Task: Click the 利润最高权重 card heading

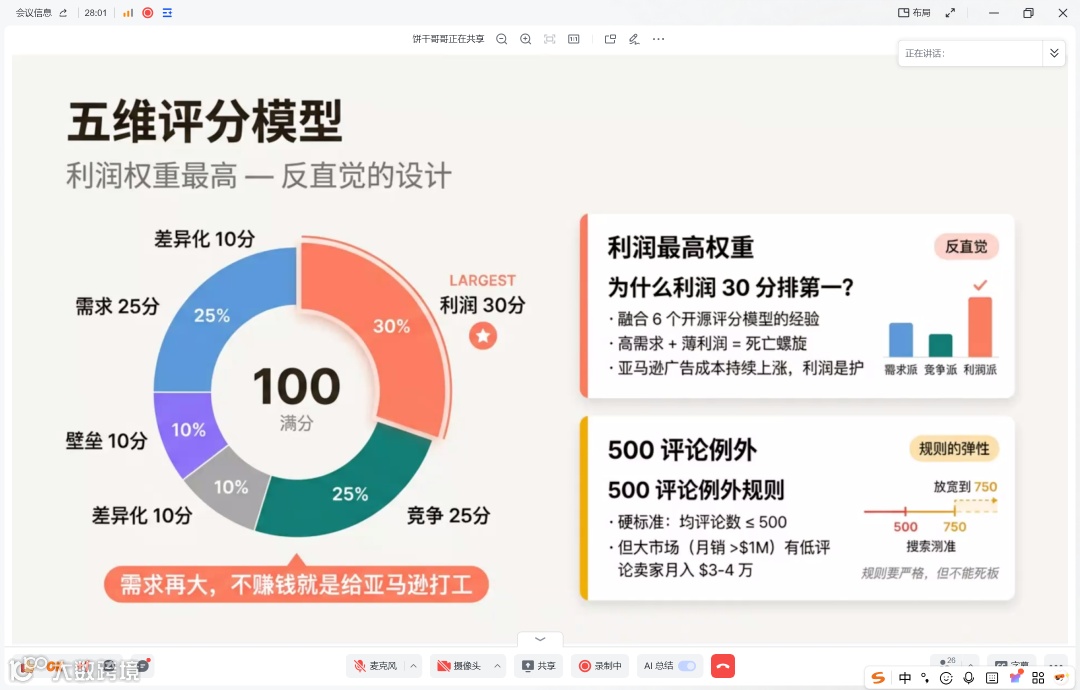Action: point(681,247)
